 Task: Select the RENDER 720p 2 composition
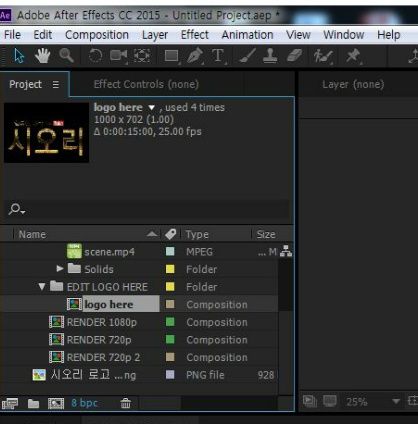103,357
